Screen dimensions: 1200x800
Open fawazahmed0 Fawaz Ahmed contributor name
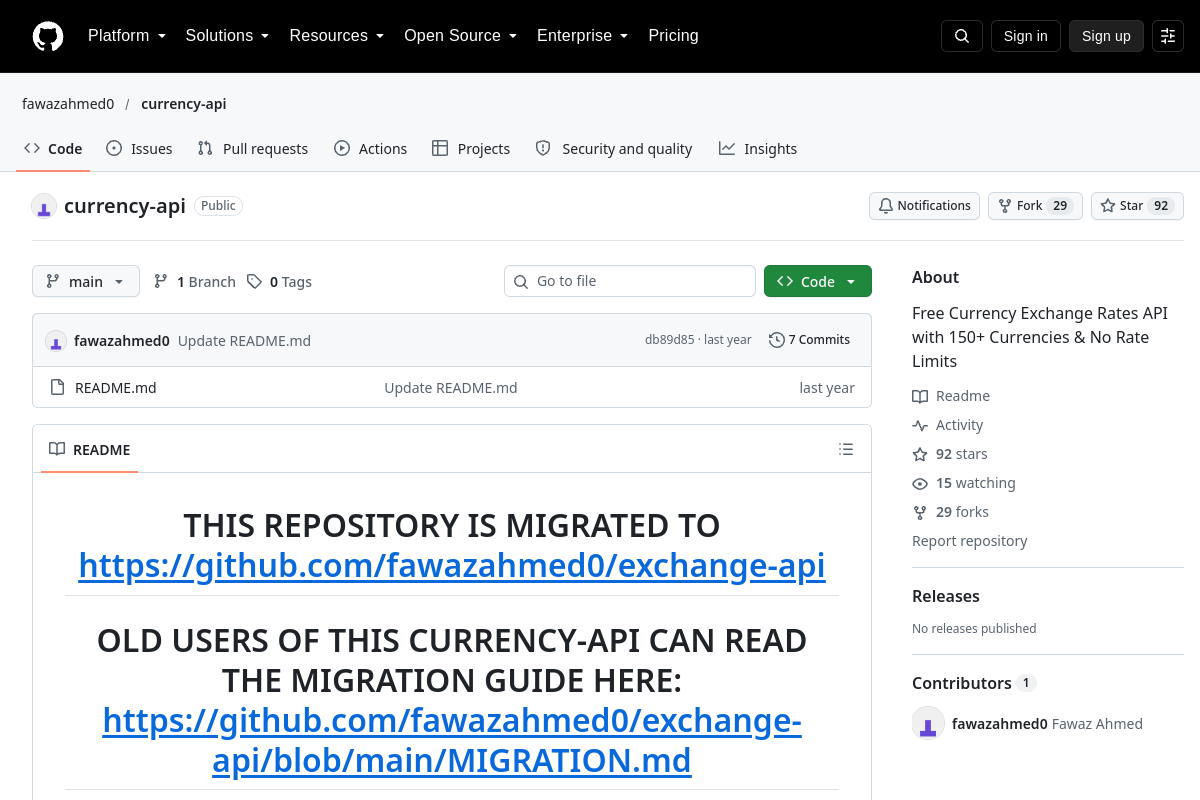coord(1047,724)
